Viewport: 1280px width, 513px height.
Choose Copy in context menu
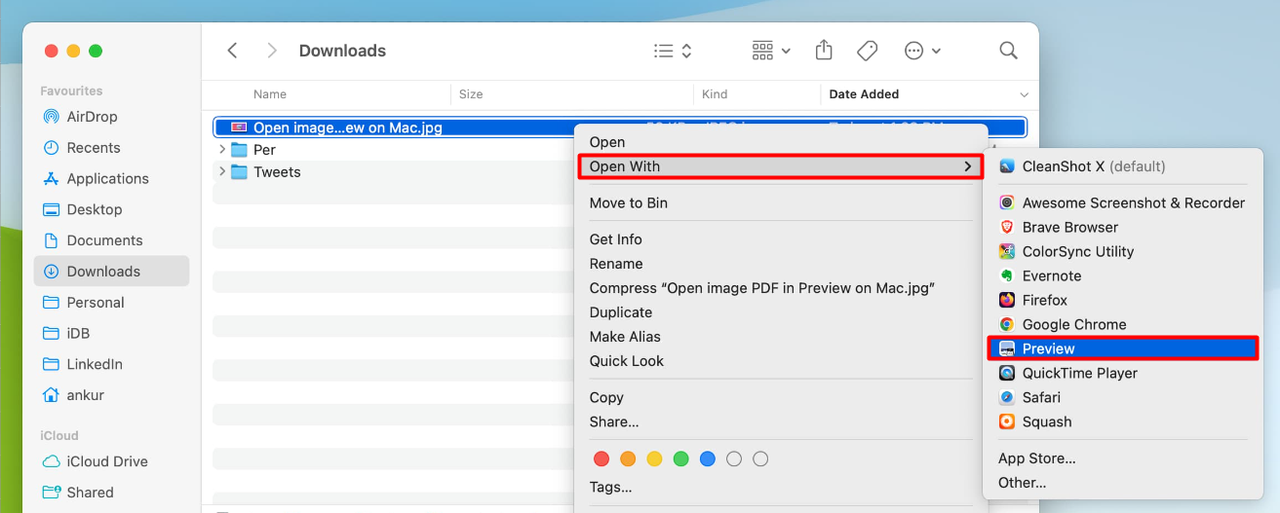click(781, 397)
